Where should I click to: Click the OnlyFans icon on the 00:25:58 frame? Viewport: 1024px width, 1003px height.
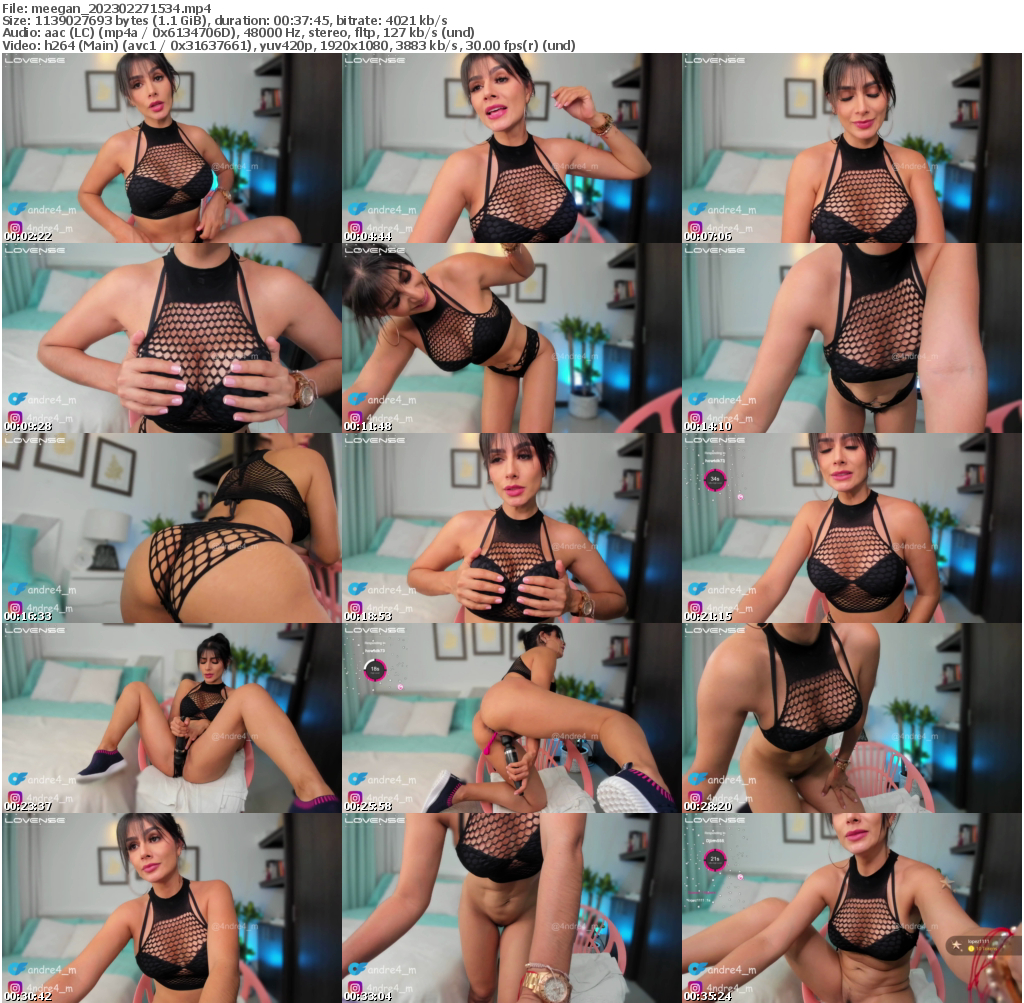[355, 778]
